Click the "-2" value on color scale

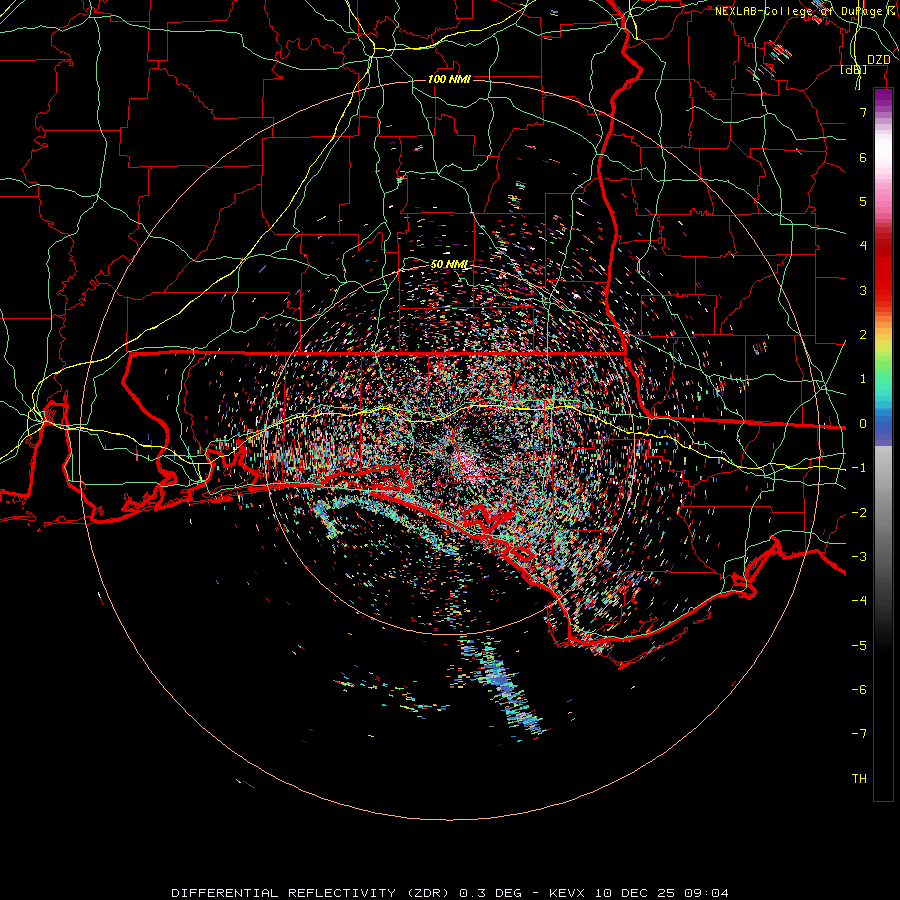[x=859, y=513]
